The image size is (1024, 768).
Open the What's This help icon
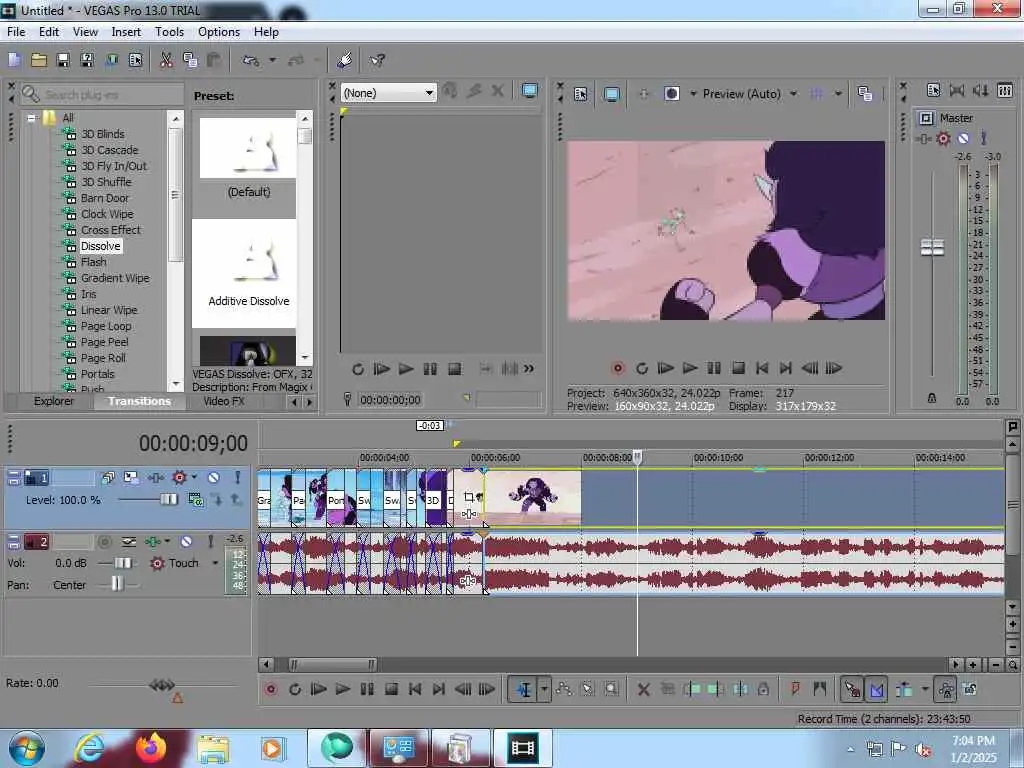[x=377, y=61]
